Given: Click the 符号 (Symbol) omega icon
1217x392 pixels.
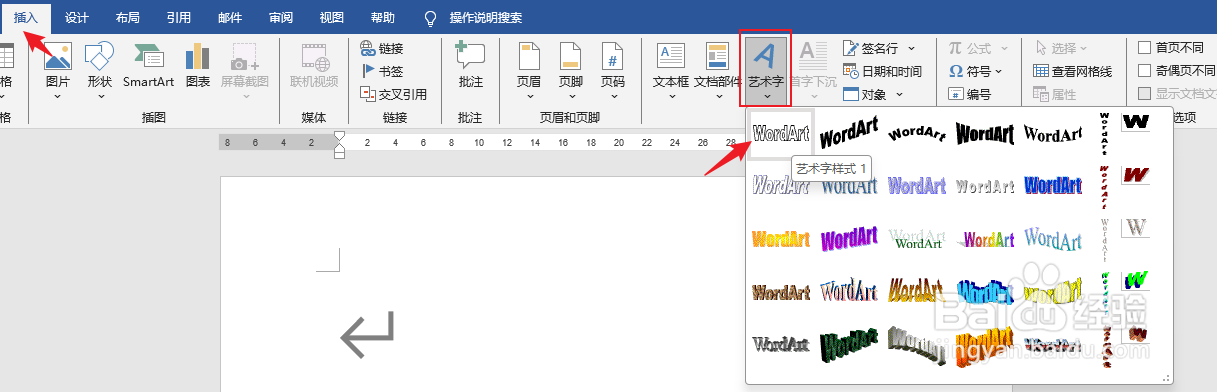Looking at the screenshot, I should tap(956, 71).
